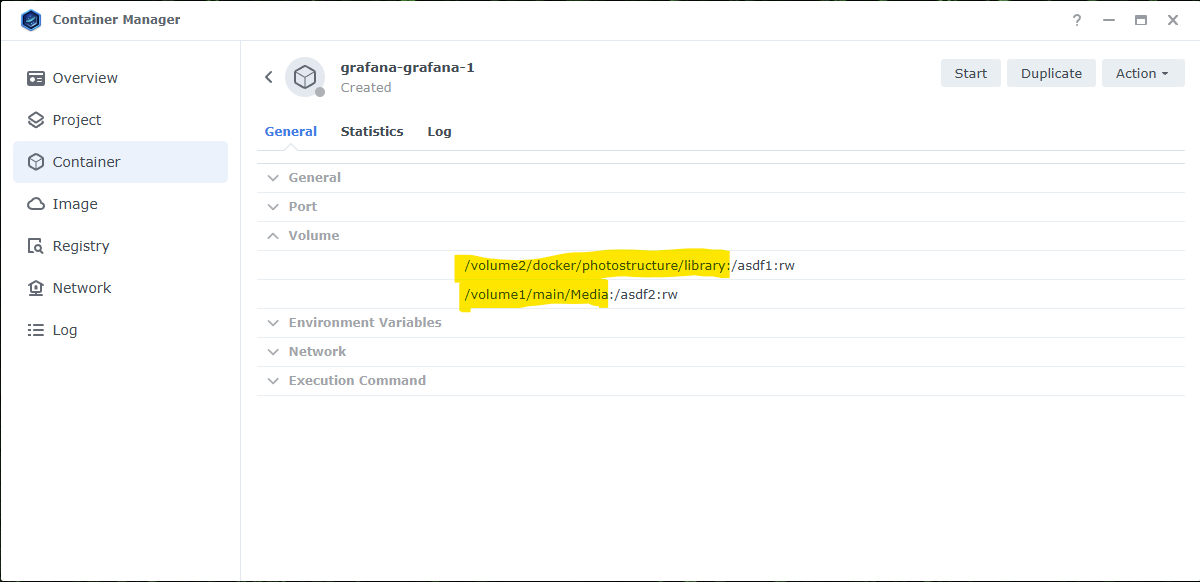Viewport: 1200px width, 582px height.
Task: Click the help question mark icon
Action: click(x=1077, y=20)
